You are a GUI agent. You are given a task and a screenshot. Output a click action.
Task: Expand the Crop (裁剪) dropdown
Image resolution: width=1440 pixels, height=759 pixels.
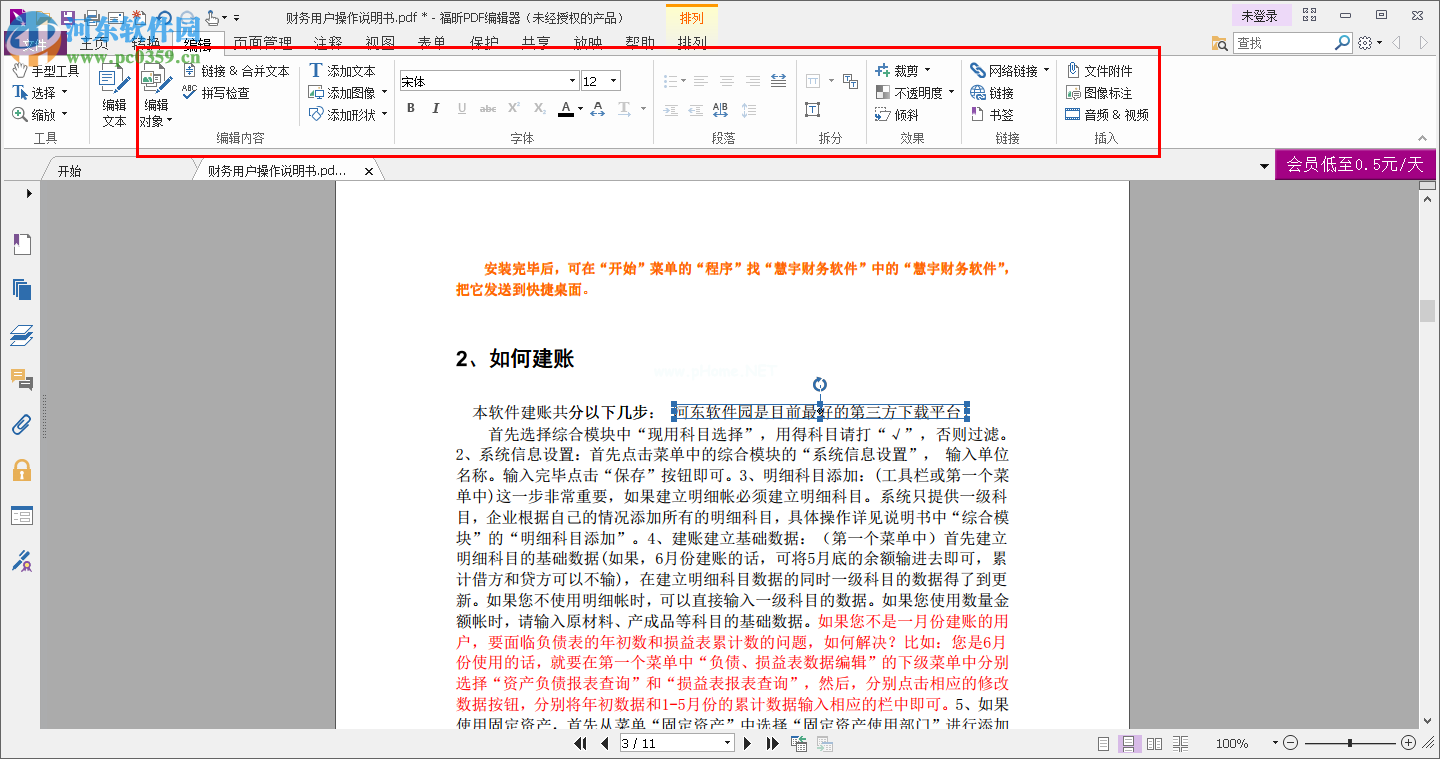927,71
